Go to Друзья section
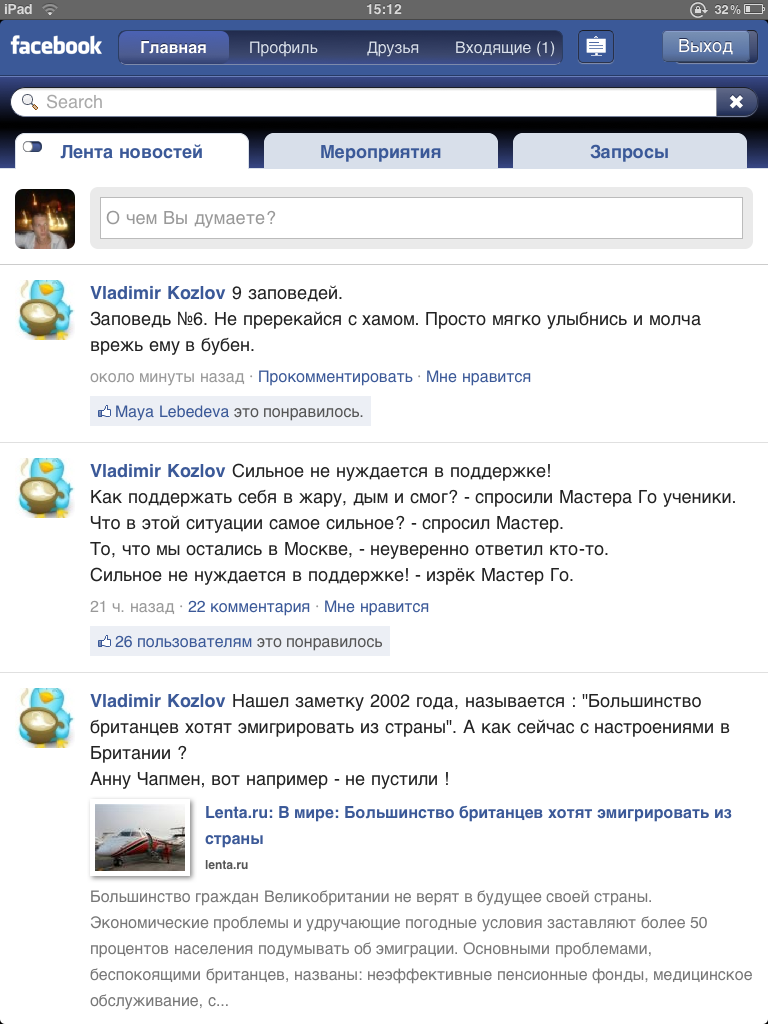Viewport: 768px width, 1024px height. pyautogui.click(x=392, y=48)
